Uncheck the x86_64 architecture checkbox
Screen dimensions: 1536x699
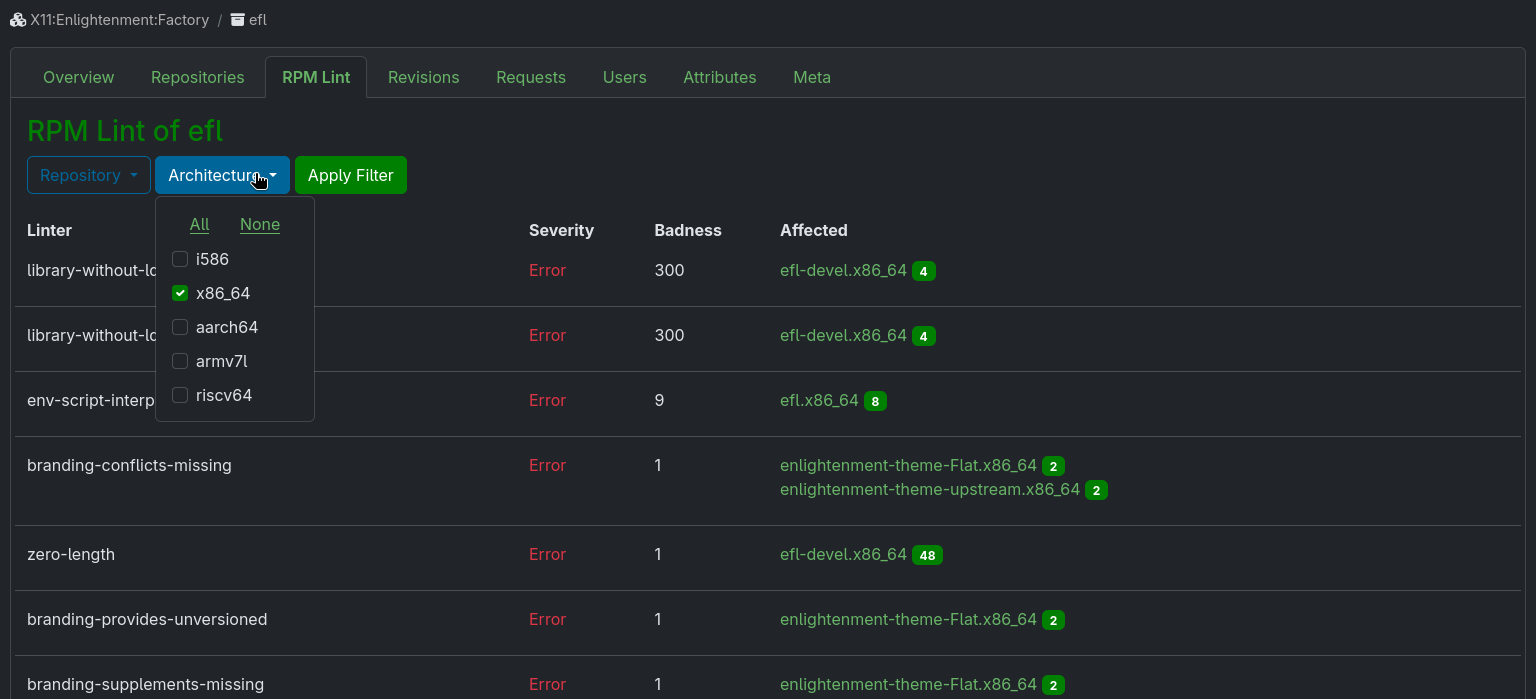coord(180,293)
